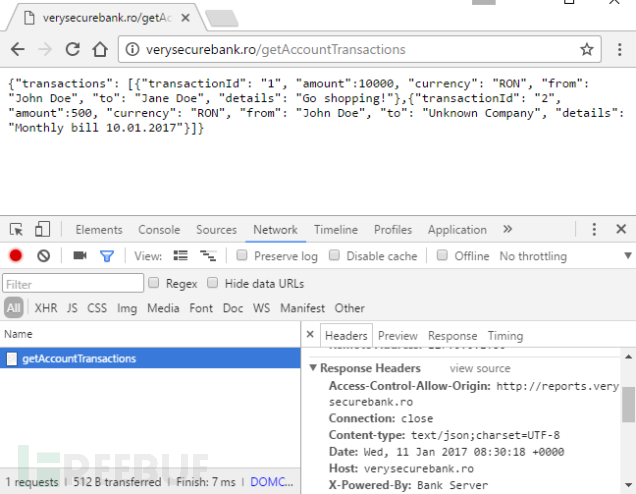Show overview waterfall view icon

click(208, 256)
